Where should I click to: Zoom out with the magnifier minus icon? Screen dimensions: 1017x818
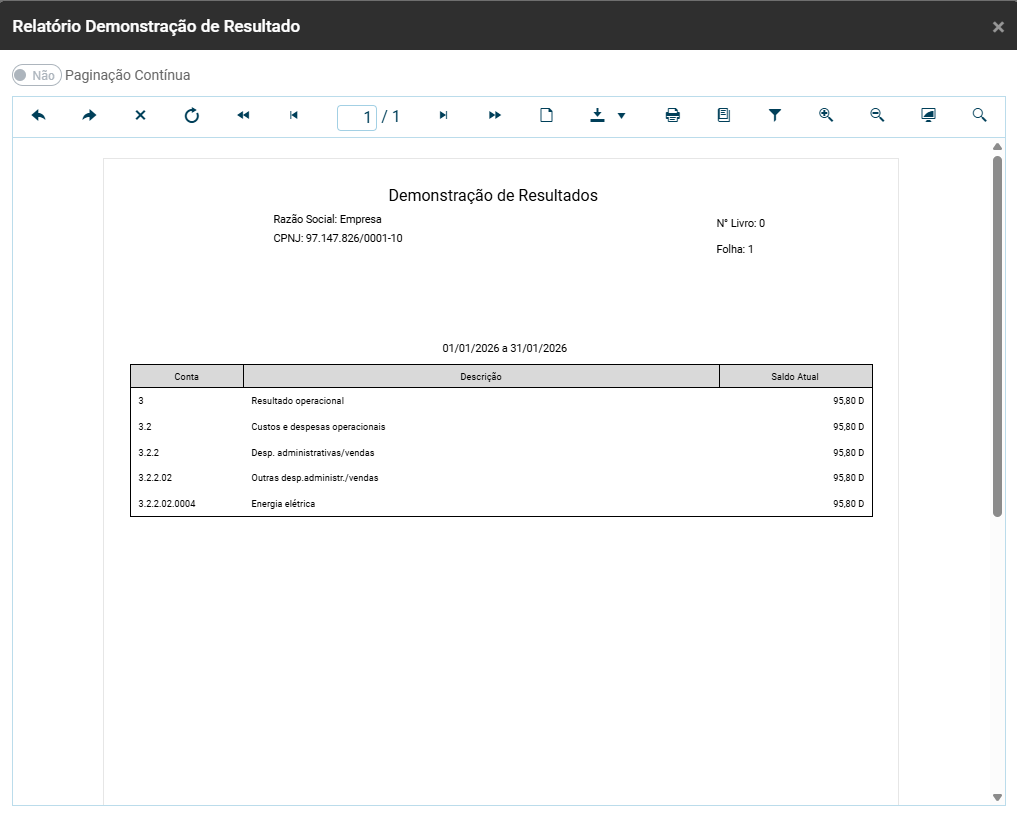click(x=877, y=115)
